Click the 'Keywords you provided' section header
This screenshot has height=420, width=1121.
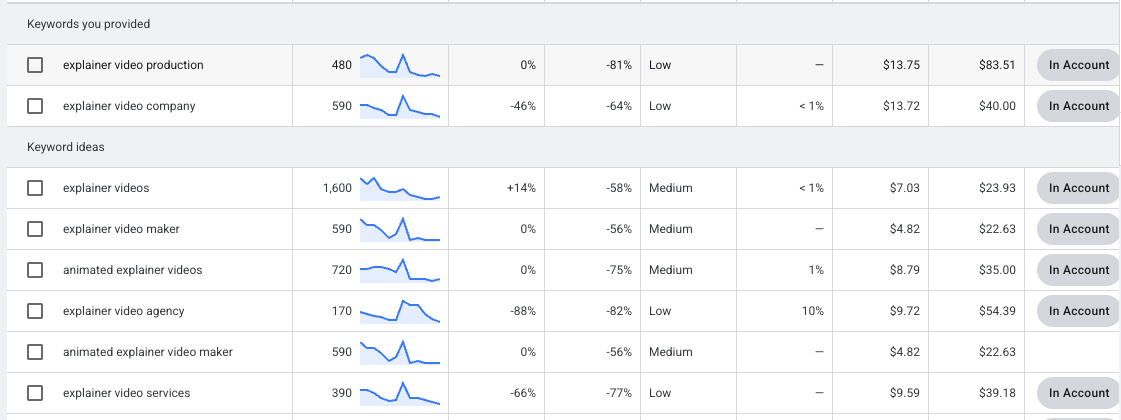click(x=89, y=24)
